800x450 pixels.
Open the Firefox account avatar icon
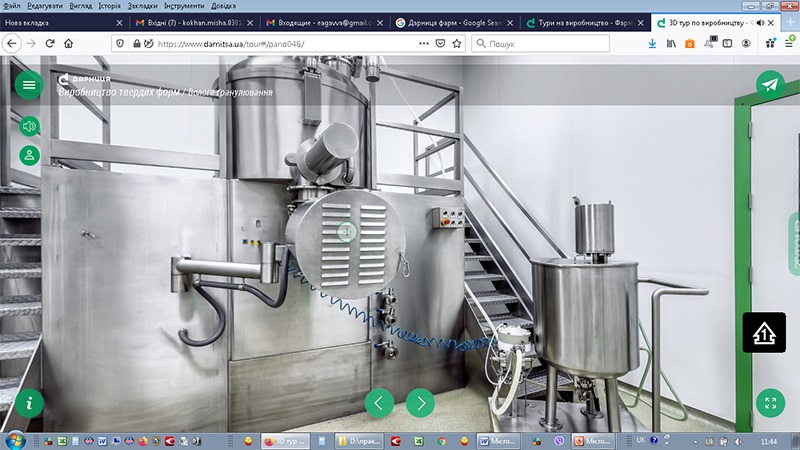click(746, 44)
